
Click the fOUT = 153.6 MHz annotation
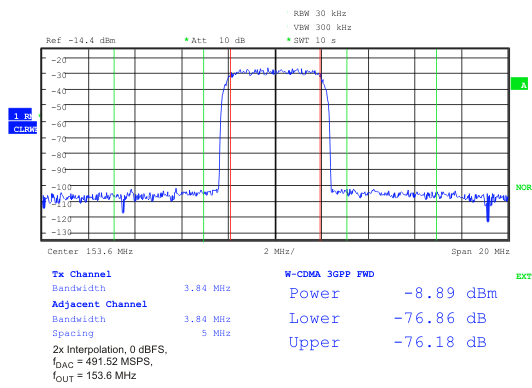pos(94,376)
